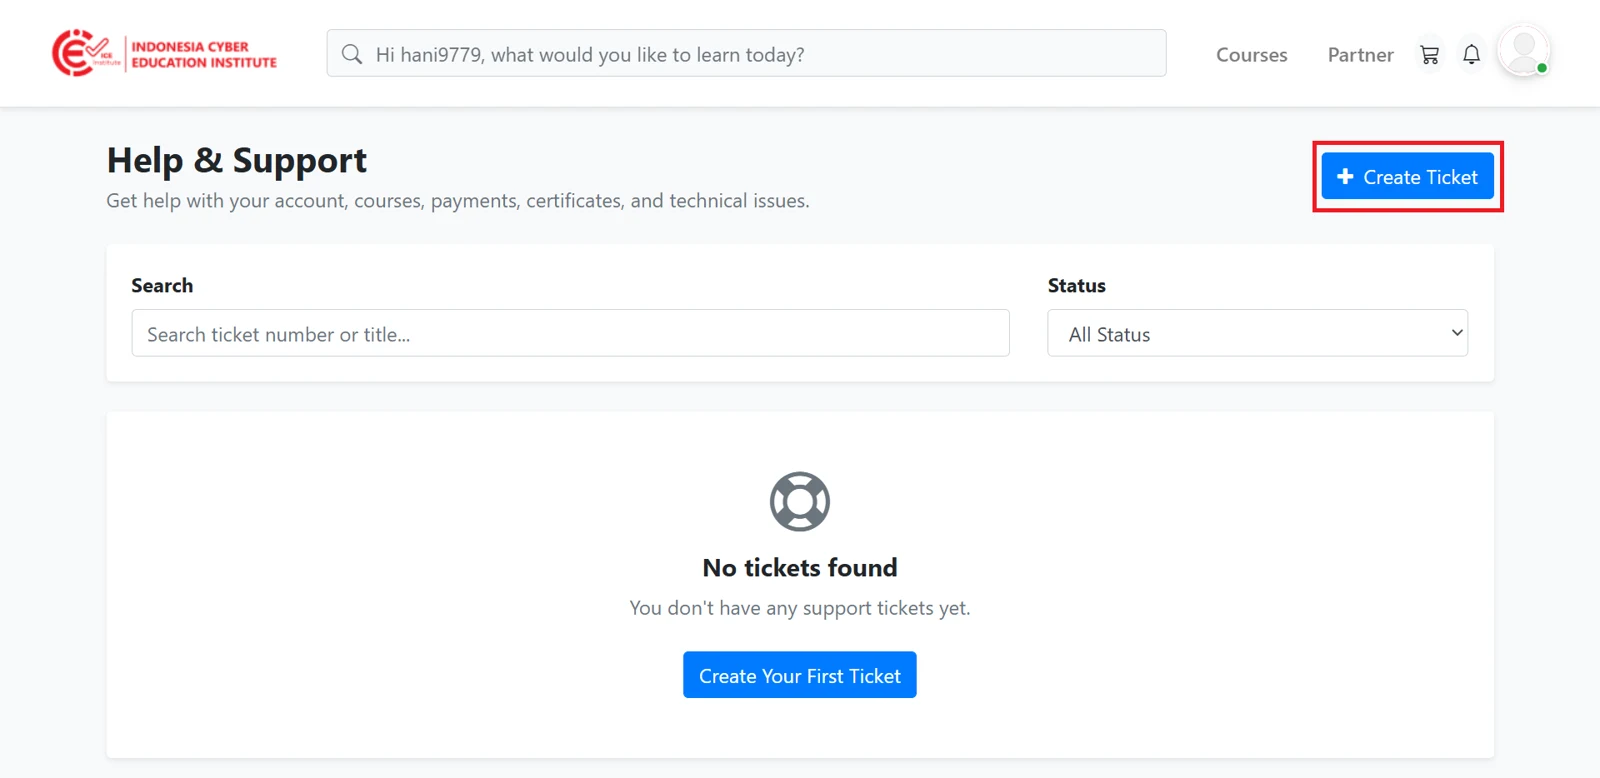Click the Status label above dropdown
Viewport: 1600px width, 778px height.
coord(1077,285)
